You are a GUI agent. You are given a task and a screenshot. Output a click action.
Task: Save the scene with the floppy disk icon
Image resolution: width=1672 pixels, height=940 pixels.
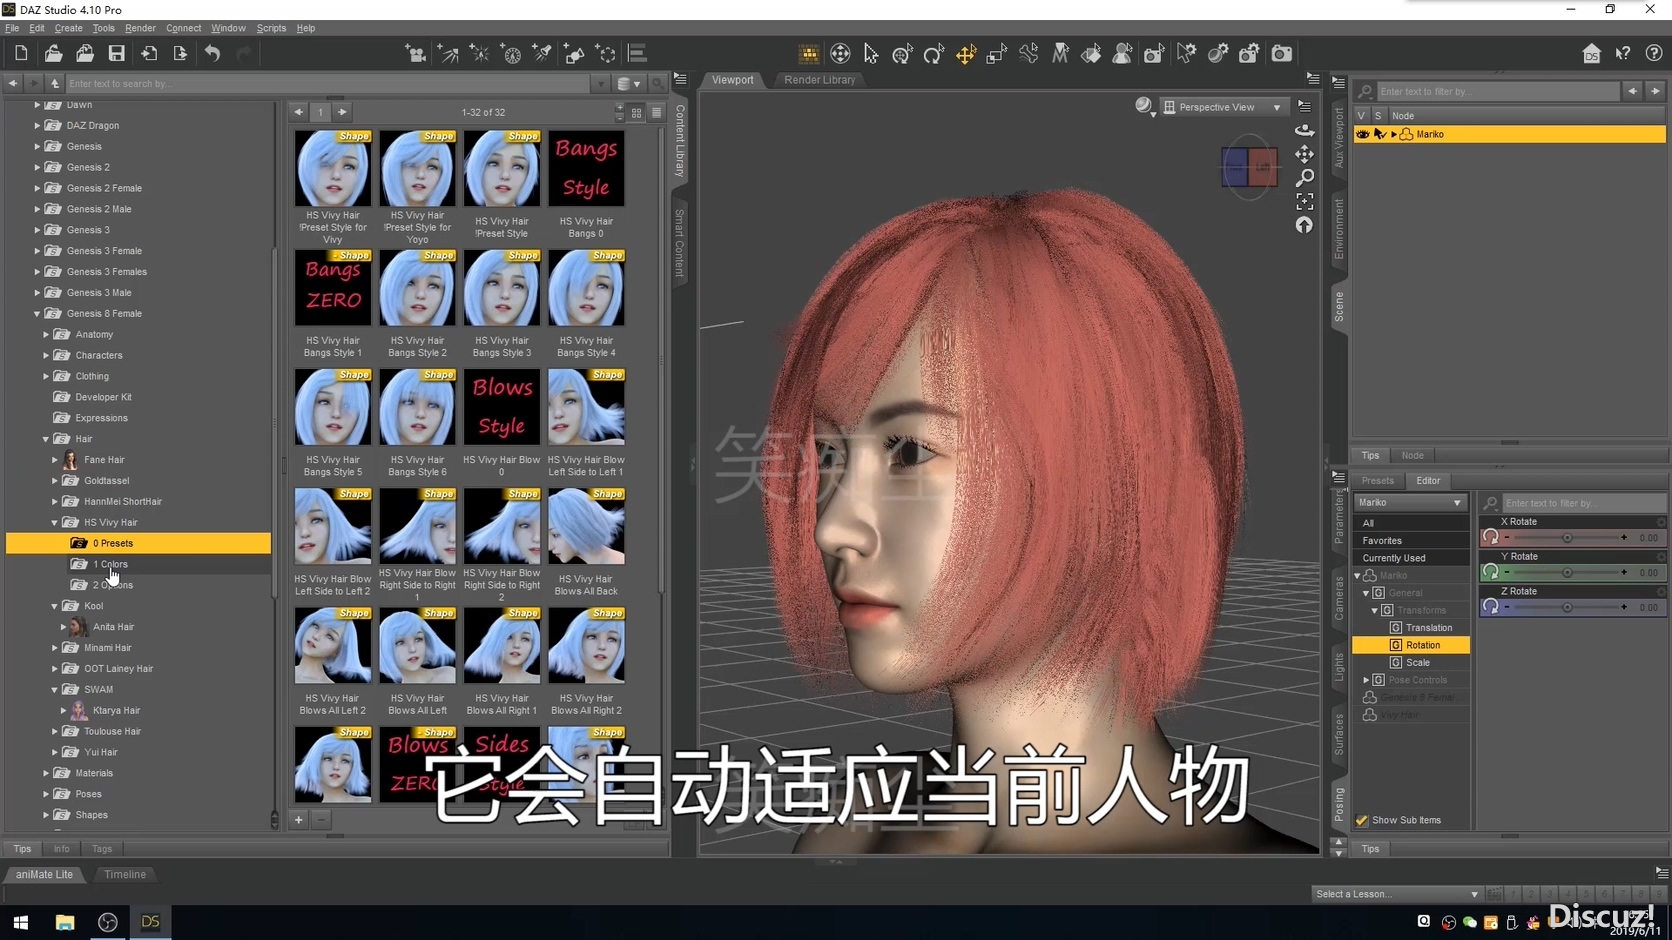point(117,54)
